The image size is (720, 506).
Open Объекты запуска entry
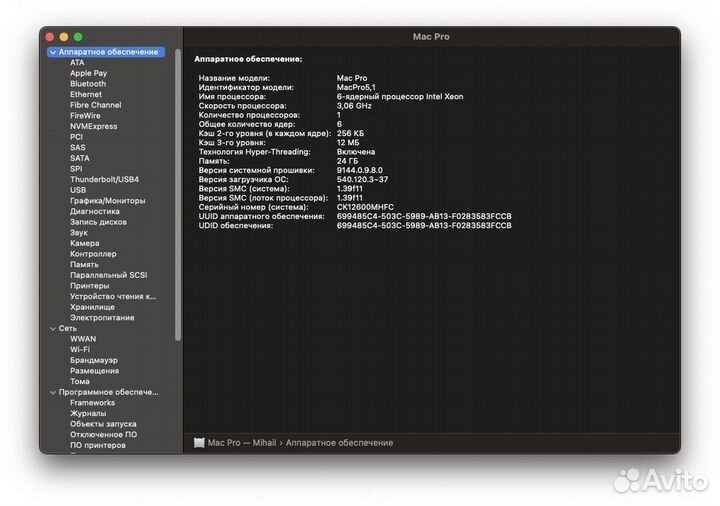(103, 424)
